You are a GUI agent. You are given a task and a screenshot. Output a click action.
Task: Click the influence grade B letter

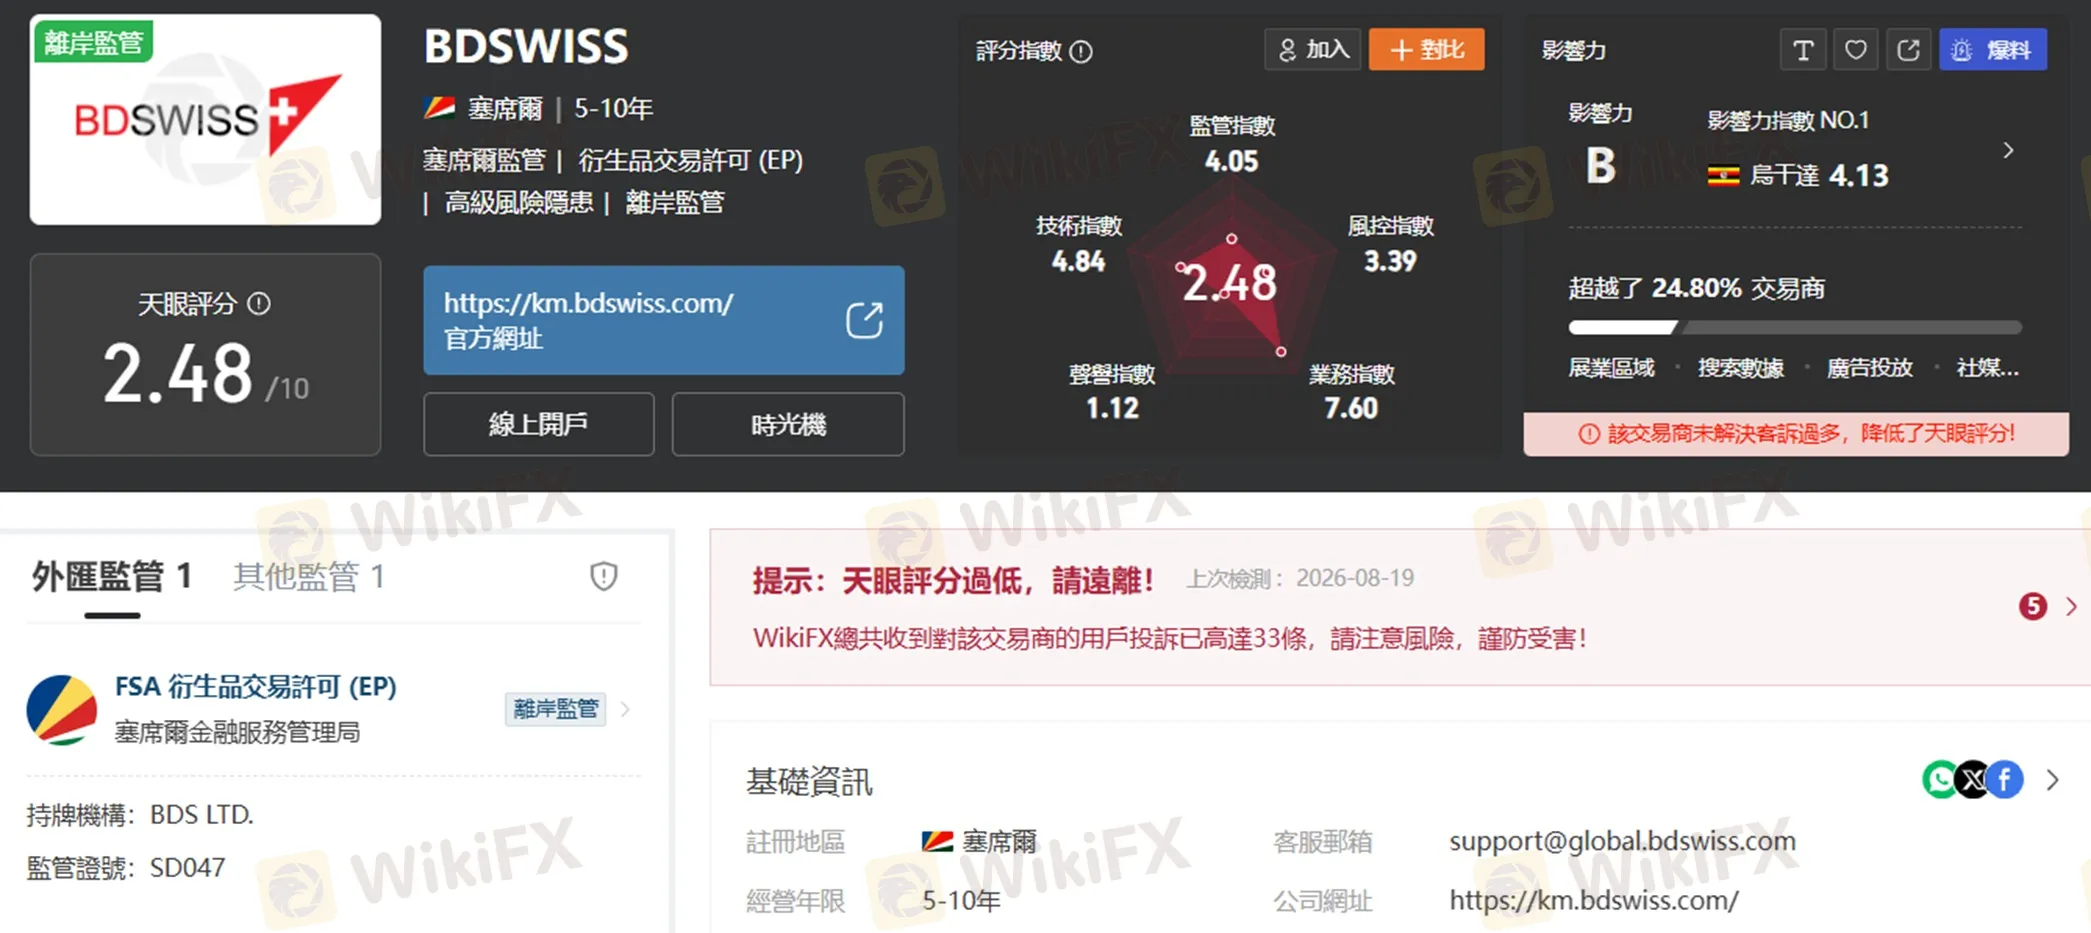[x=1600, y=166]
